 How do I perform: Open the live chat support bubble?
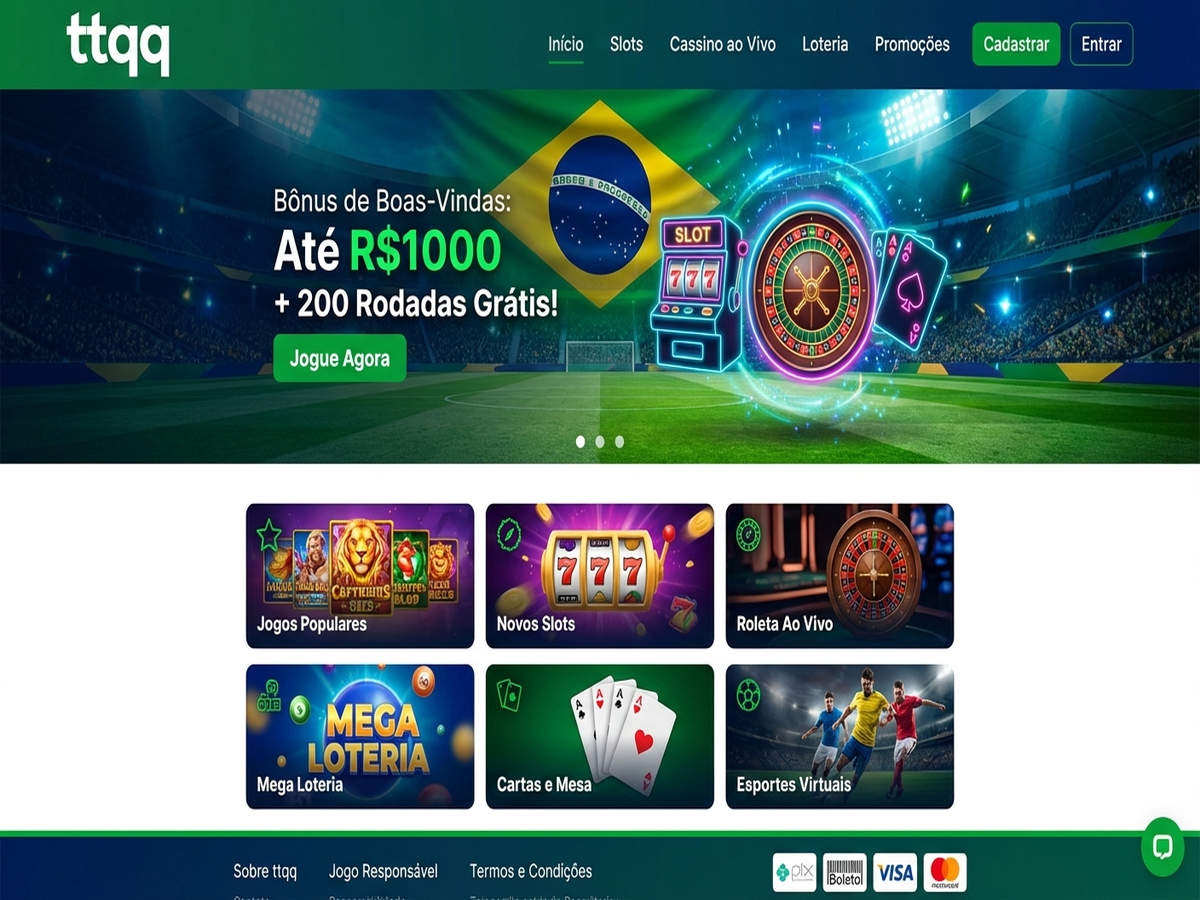click(x=1162, y=848)
